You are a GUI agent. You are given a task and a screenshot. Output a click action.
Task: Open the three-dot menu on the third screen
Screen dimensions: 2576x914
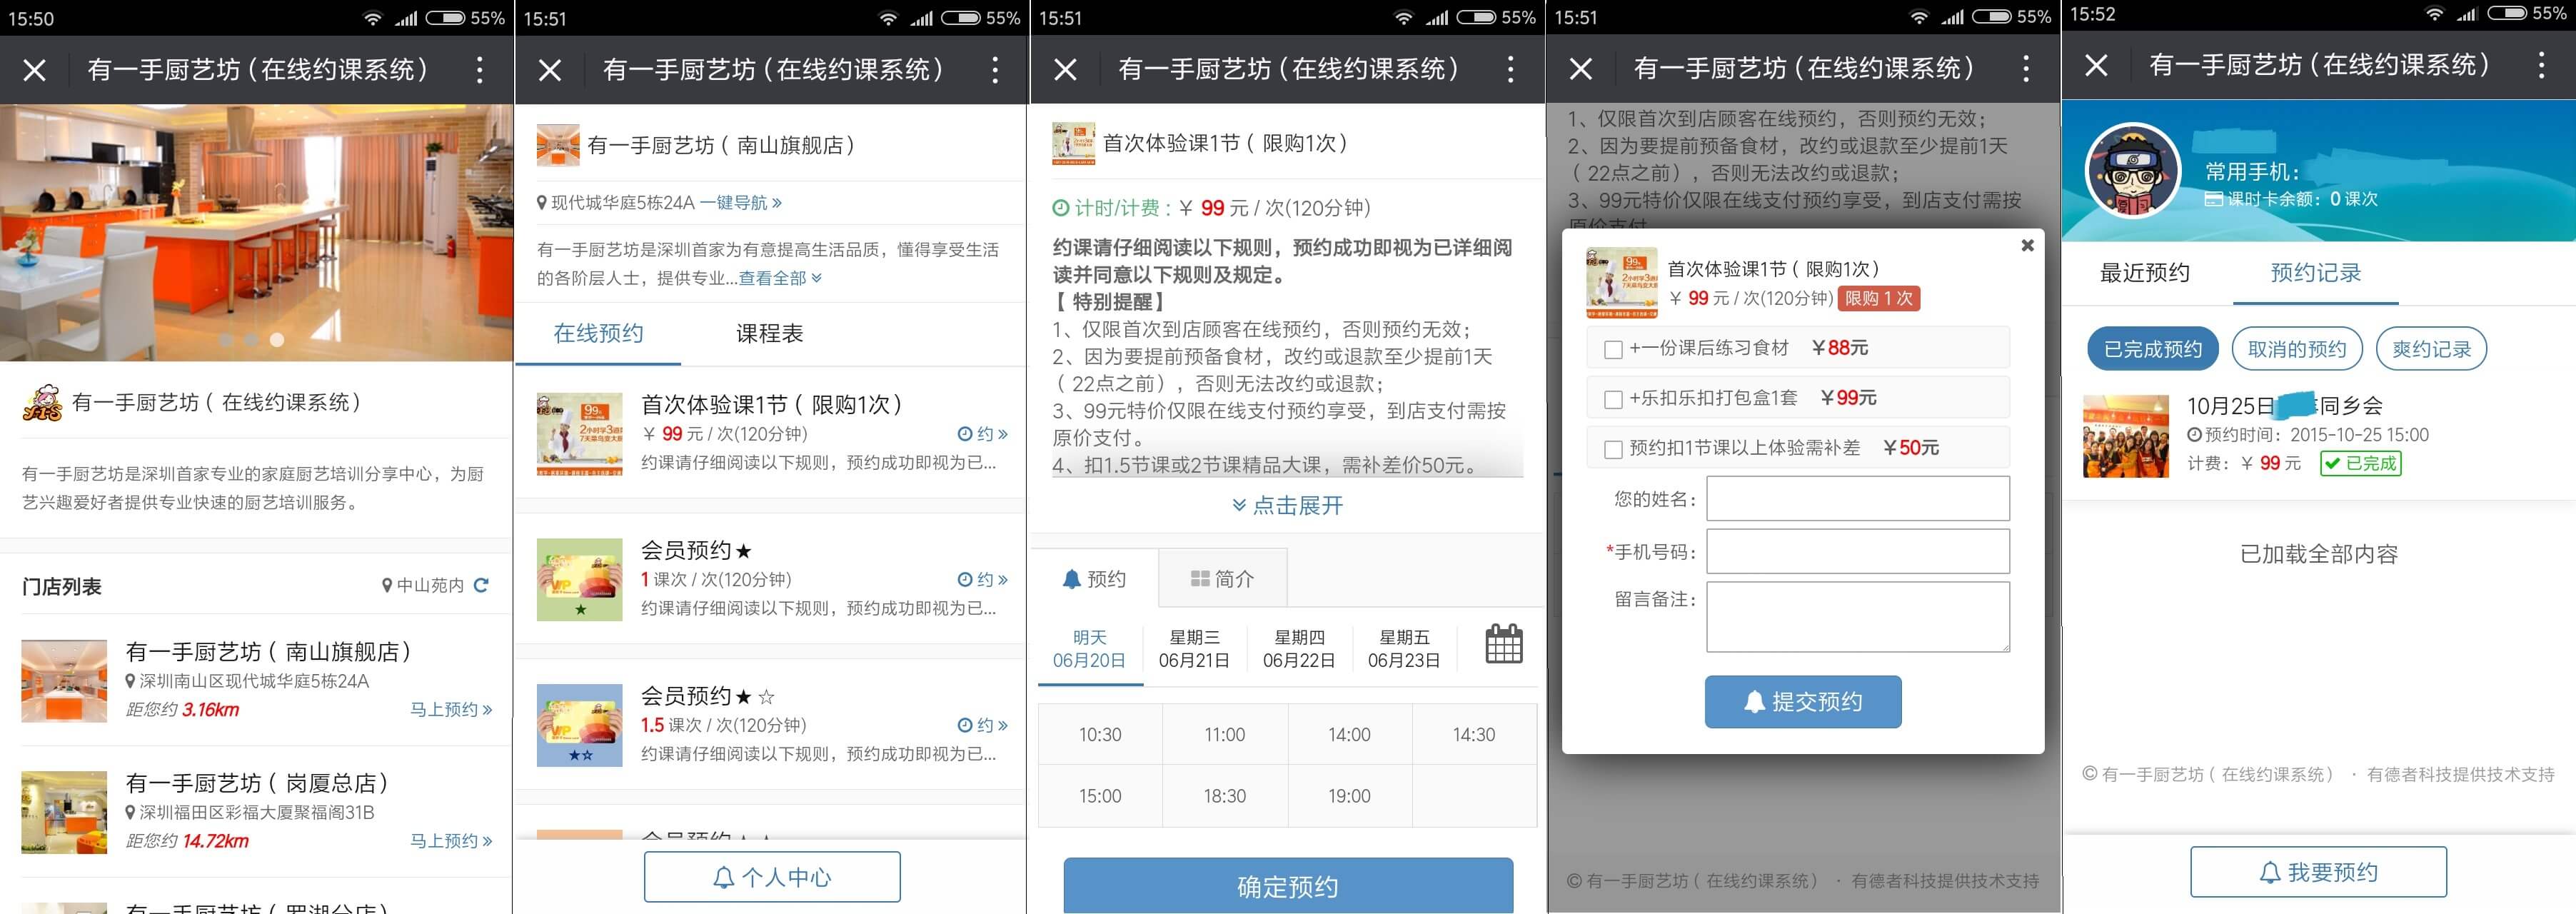[x=1511, y=69]
